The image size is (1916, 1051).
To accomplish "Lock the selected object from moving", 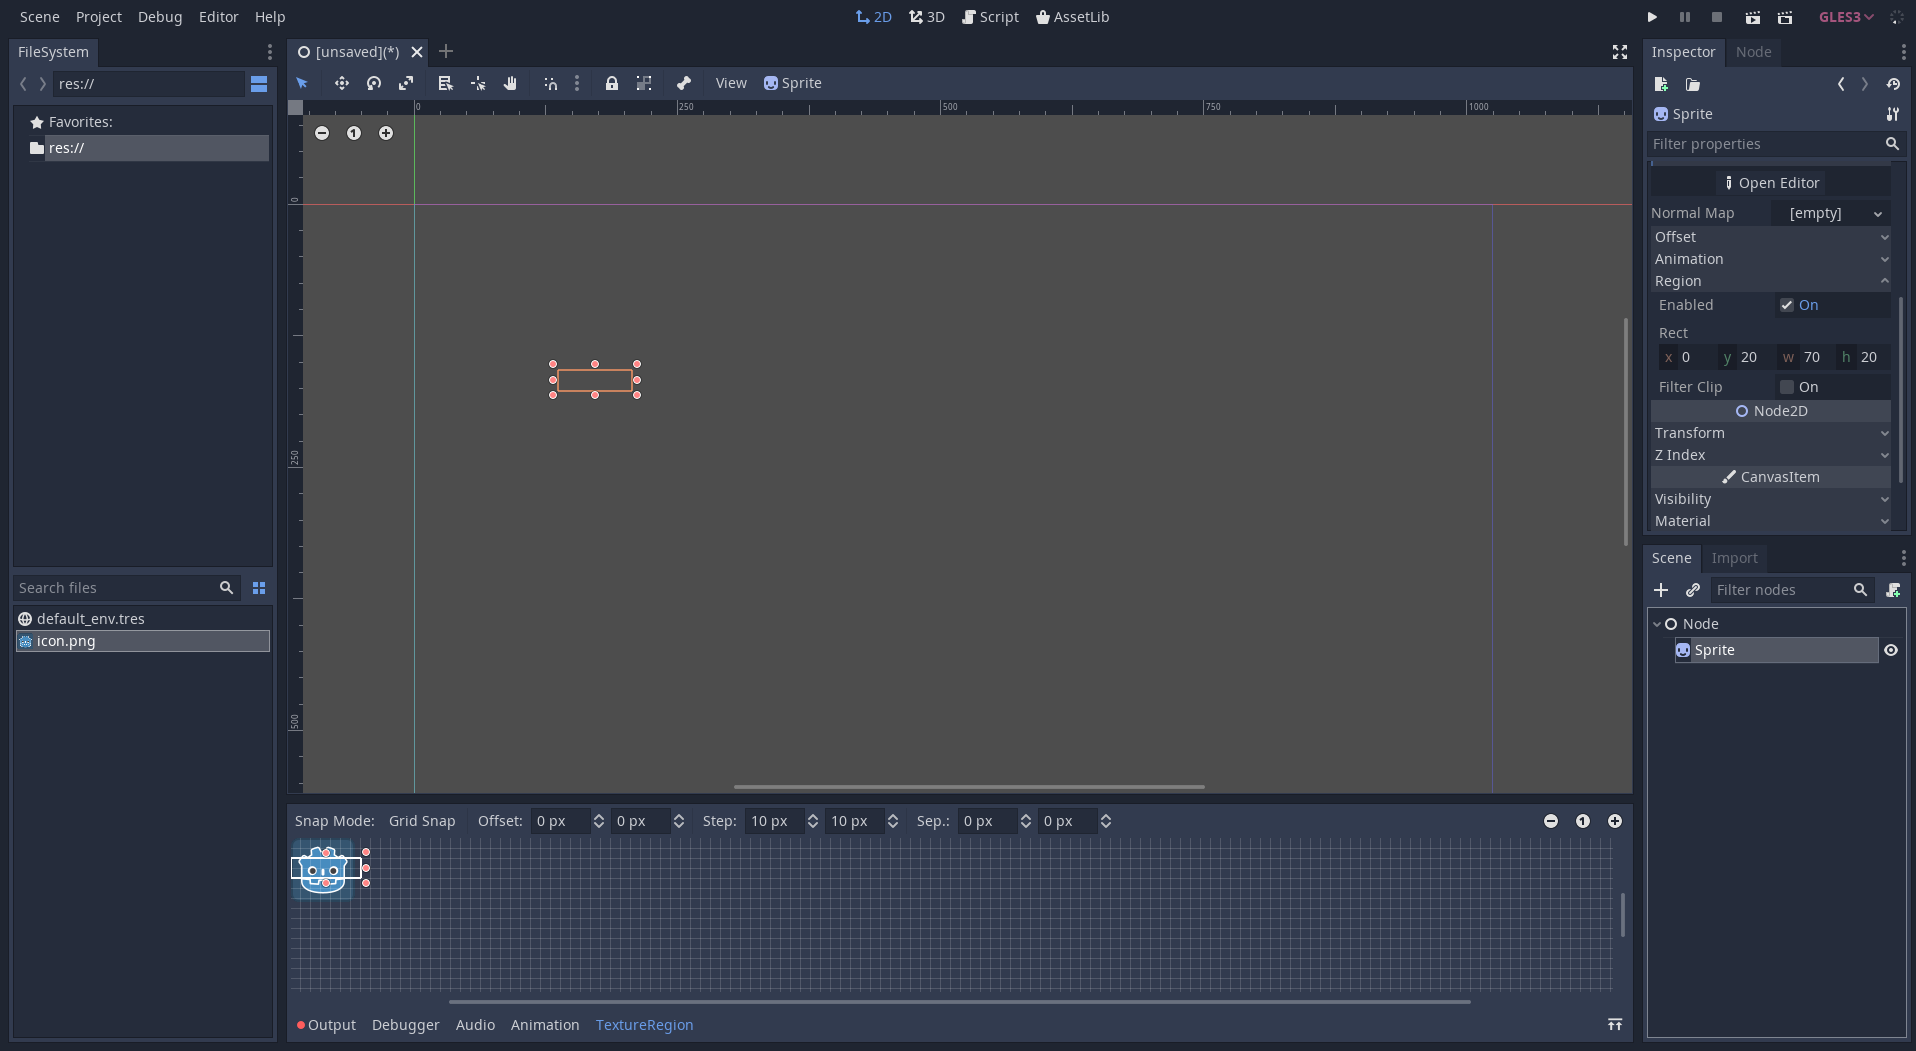I will click(x=611, y=83).
